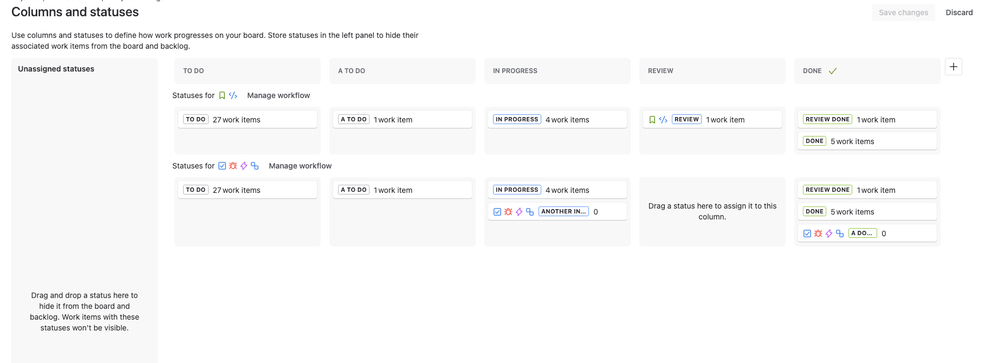This screenshot has width=998, height=363.
Task: Click the epic icon on the ANOTHER IN... card
Action: click(x=519, y=211)
